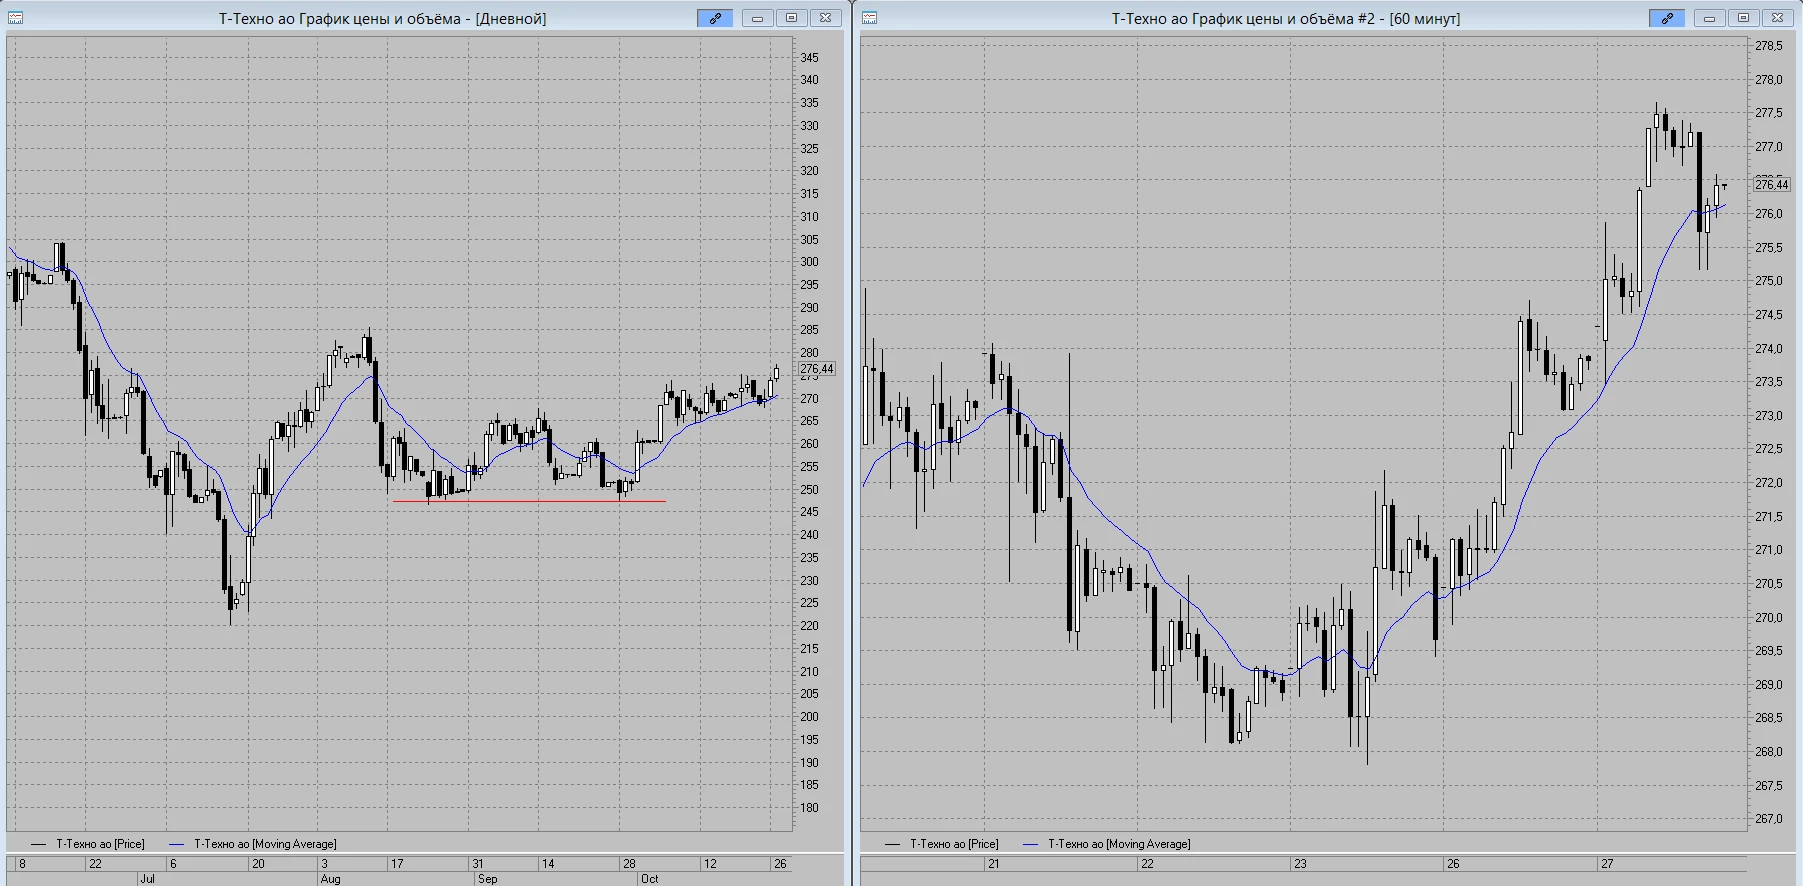The image size is (1803, 886).
Task: Click the 278,5 price label on the 60-minute axis
Action: (1769, 46)
